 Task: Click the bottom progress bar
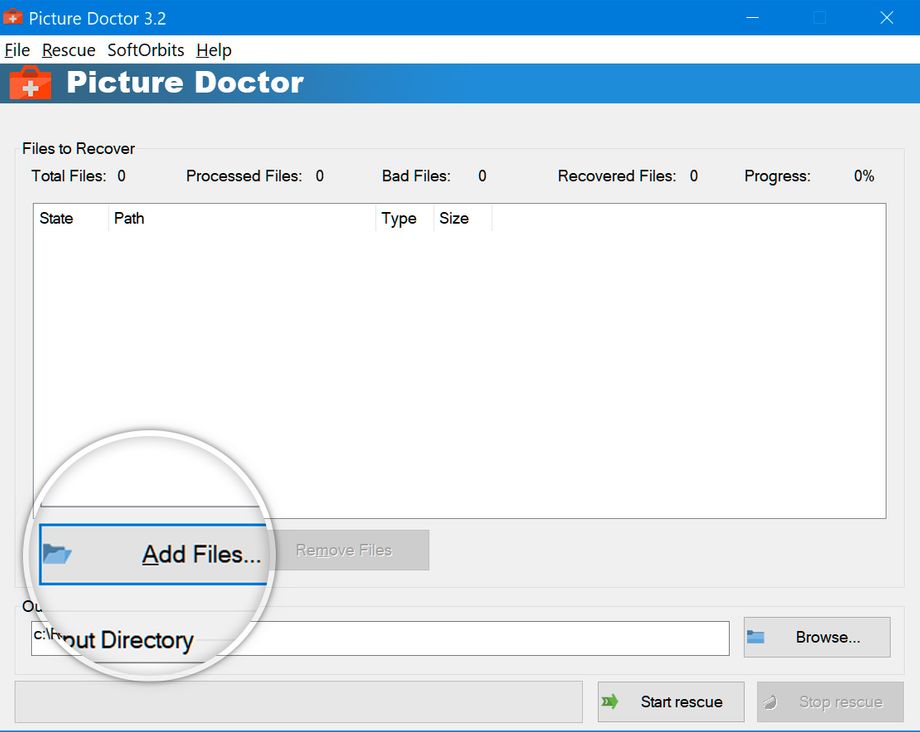pos(299,702)
